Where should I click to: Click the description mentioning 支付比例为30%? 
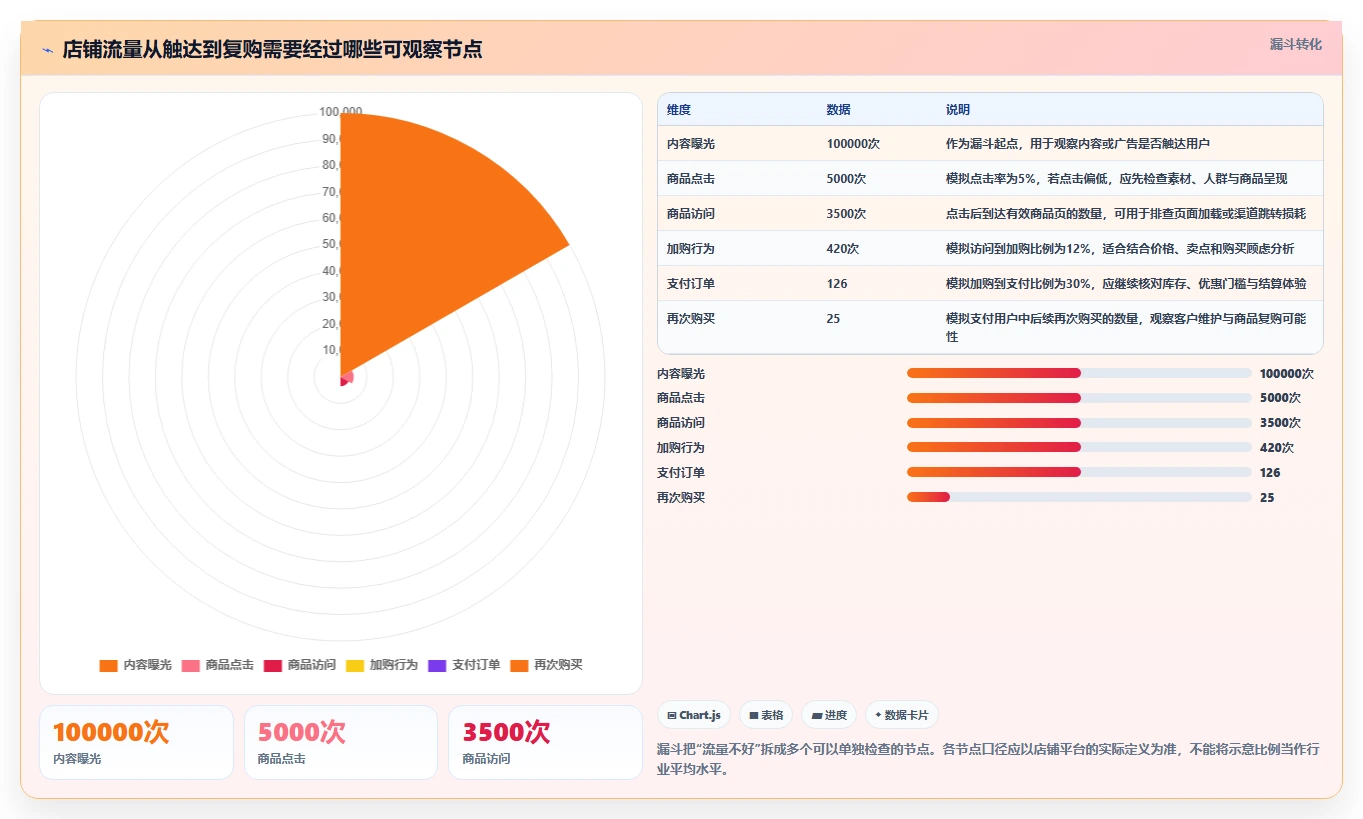tap(1126, 284)
